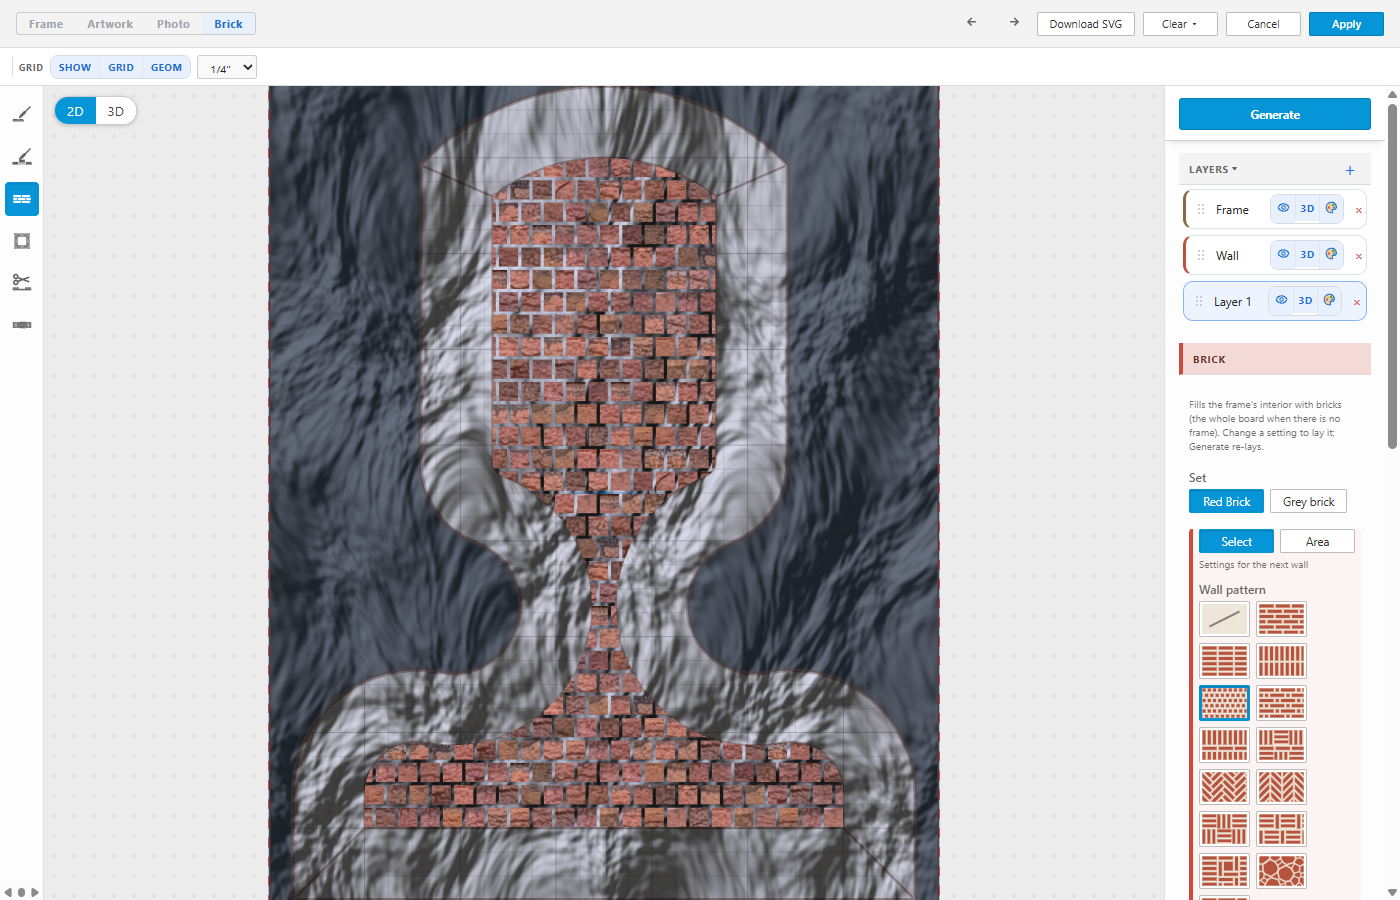The width and height of the screenshot is (1400, 900).
Task: Select the Layer 1 row by its name
Action: coord(1232,302)
